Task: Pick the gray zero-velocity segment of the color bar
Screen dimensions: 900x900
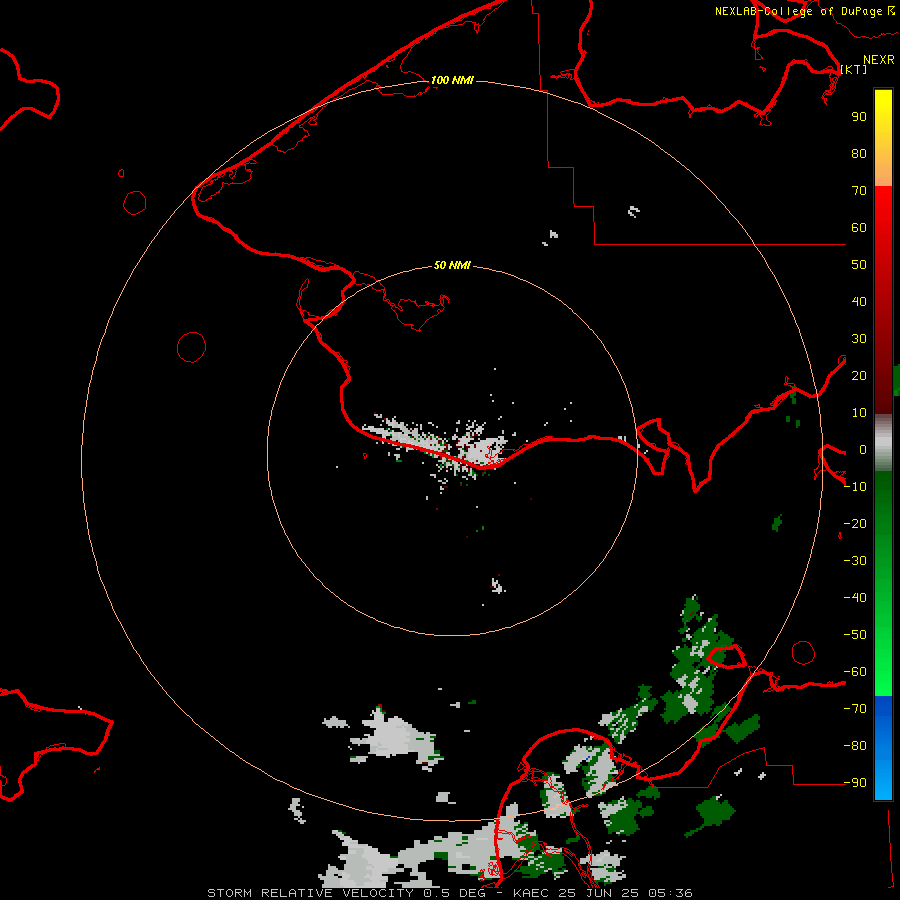Action: coord(883,443)
